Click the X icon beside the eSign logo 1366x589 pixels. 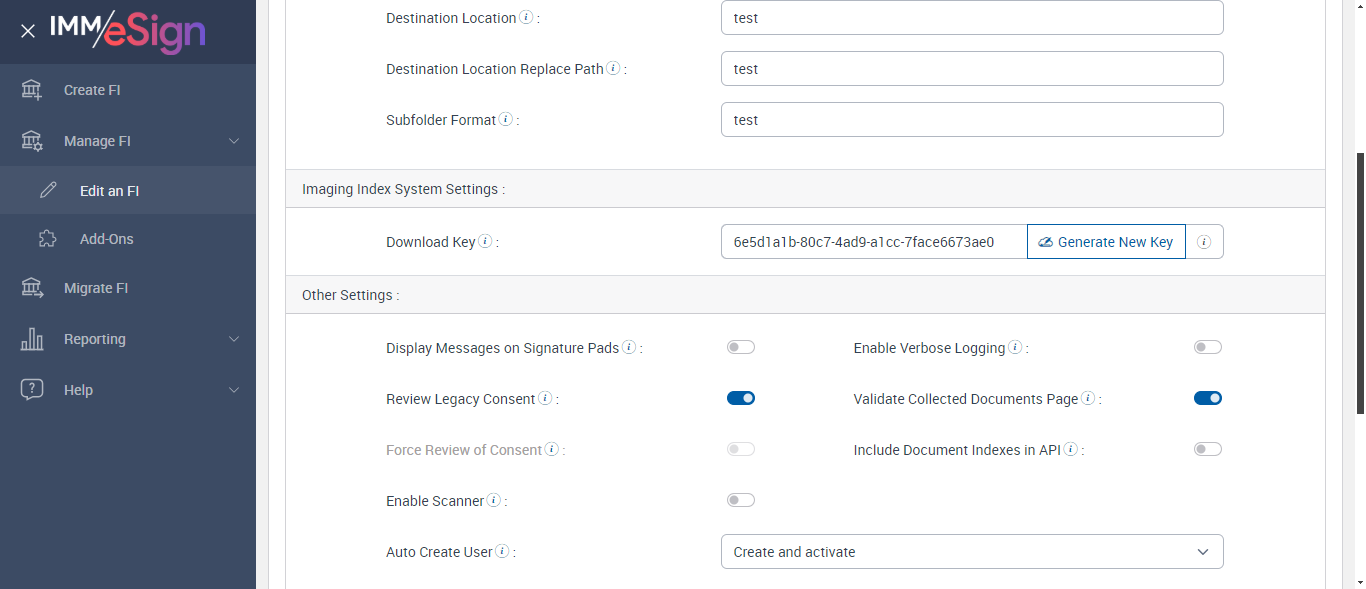28,31
